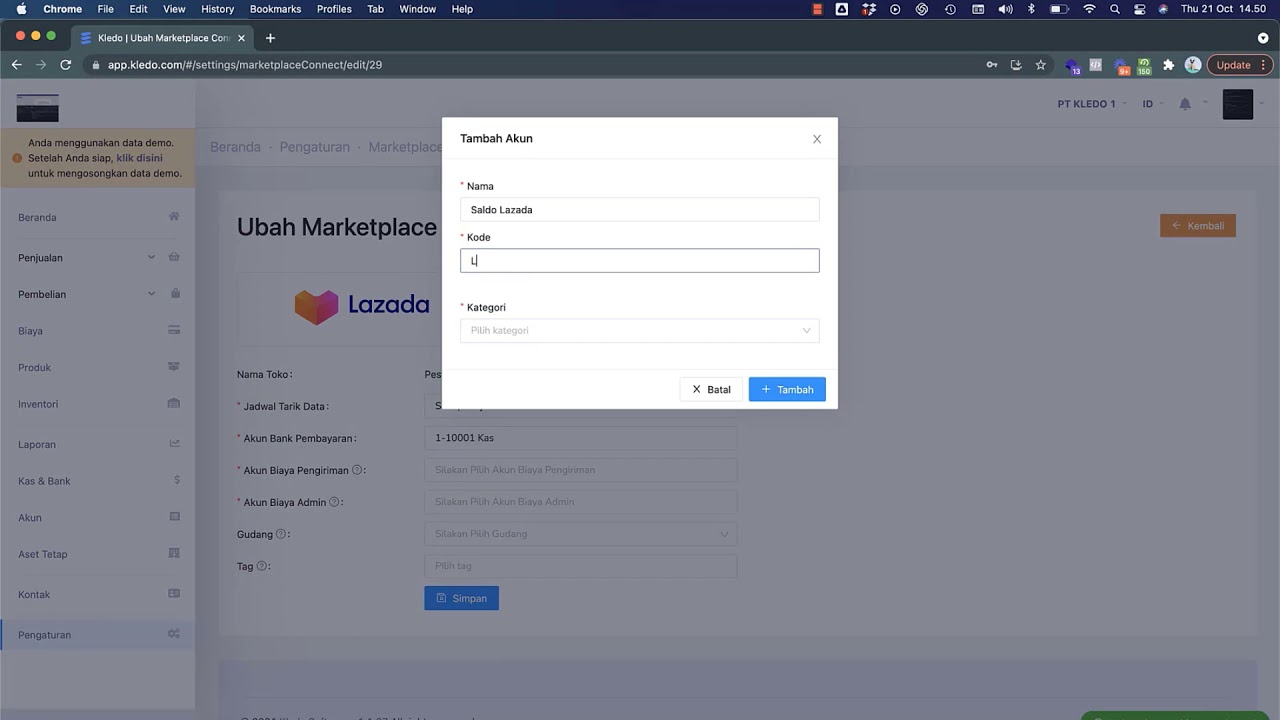Click the Aset Tetap sidebar icon
The image size is (1280, 720).
click(174, 553)
